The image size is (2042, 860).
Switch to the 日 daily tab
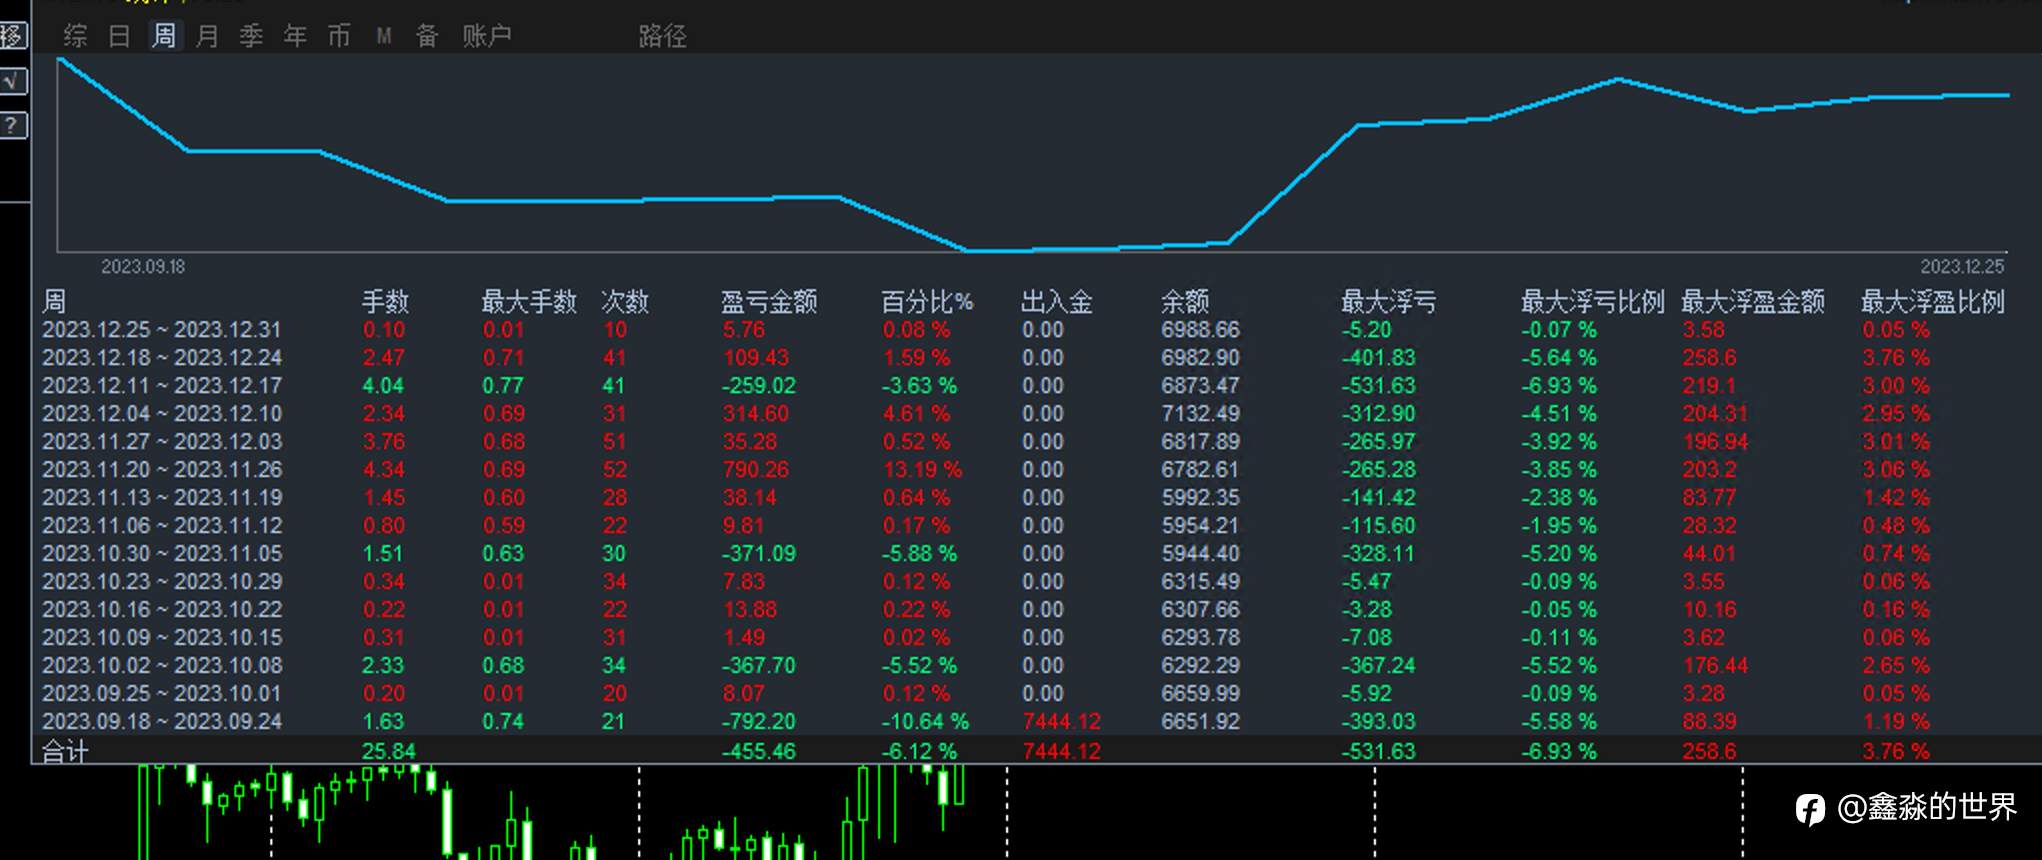[x=119, y=37]
